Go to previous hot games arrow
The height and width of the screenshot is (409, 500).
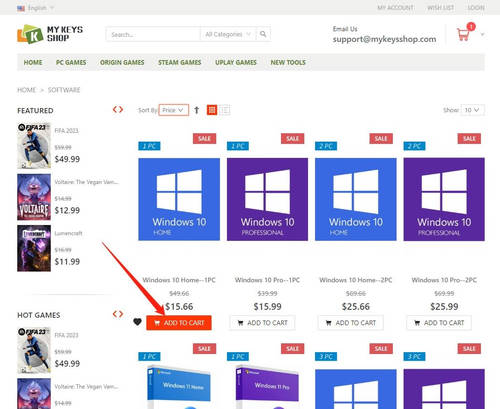(x=115, y=314)
